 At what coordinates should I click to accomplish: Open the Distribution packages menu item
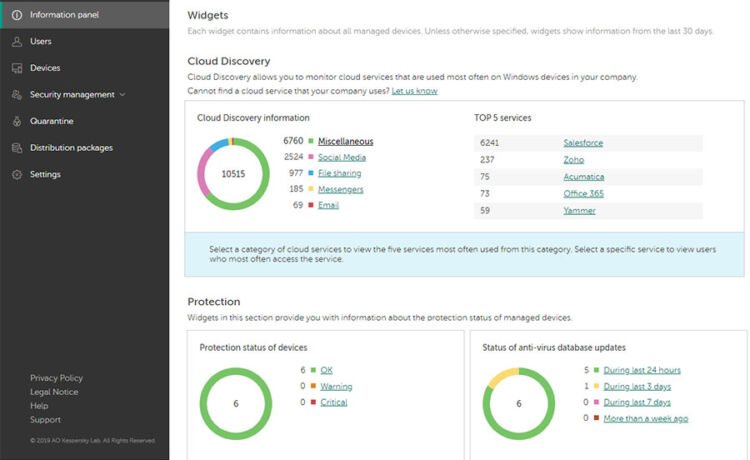(x=71, y=148)
